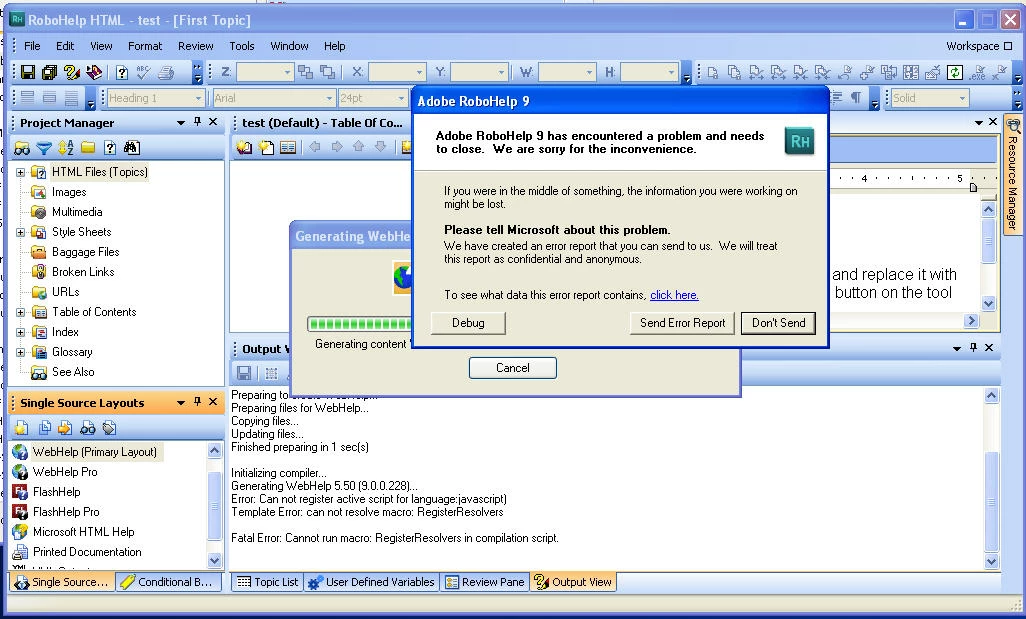Click the Don't Send button
Image resolution: width=1026 pixels, height=619 pixels.
[x=778, y=323]
